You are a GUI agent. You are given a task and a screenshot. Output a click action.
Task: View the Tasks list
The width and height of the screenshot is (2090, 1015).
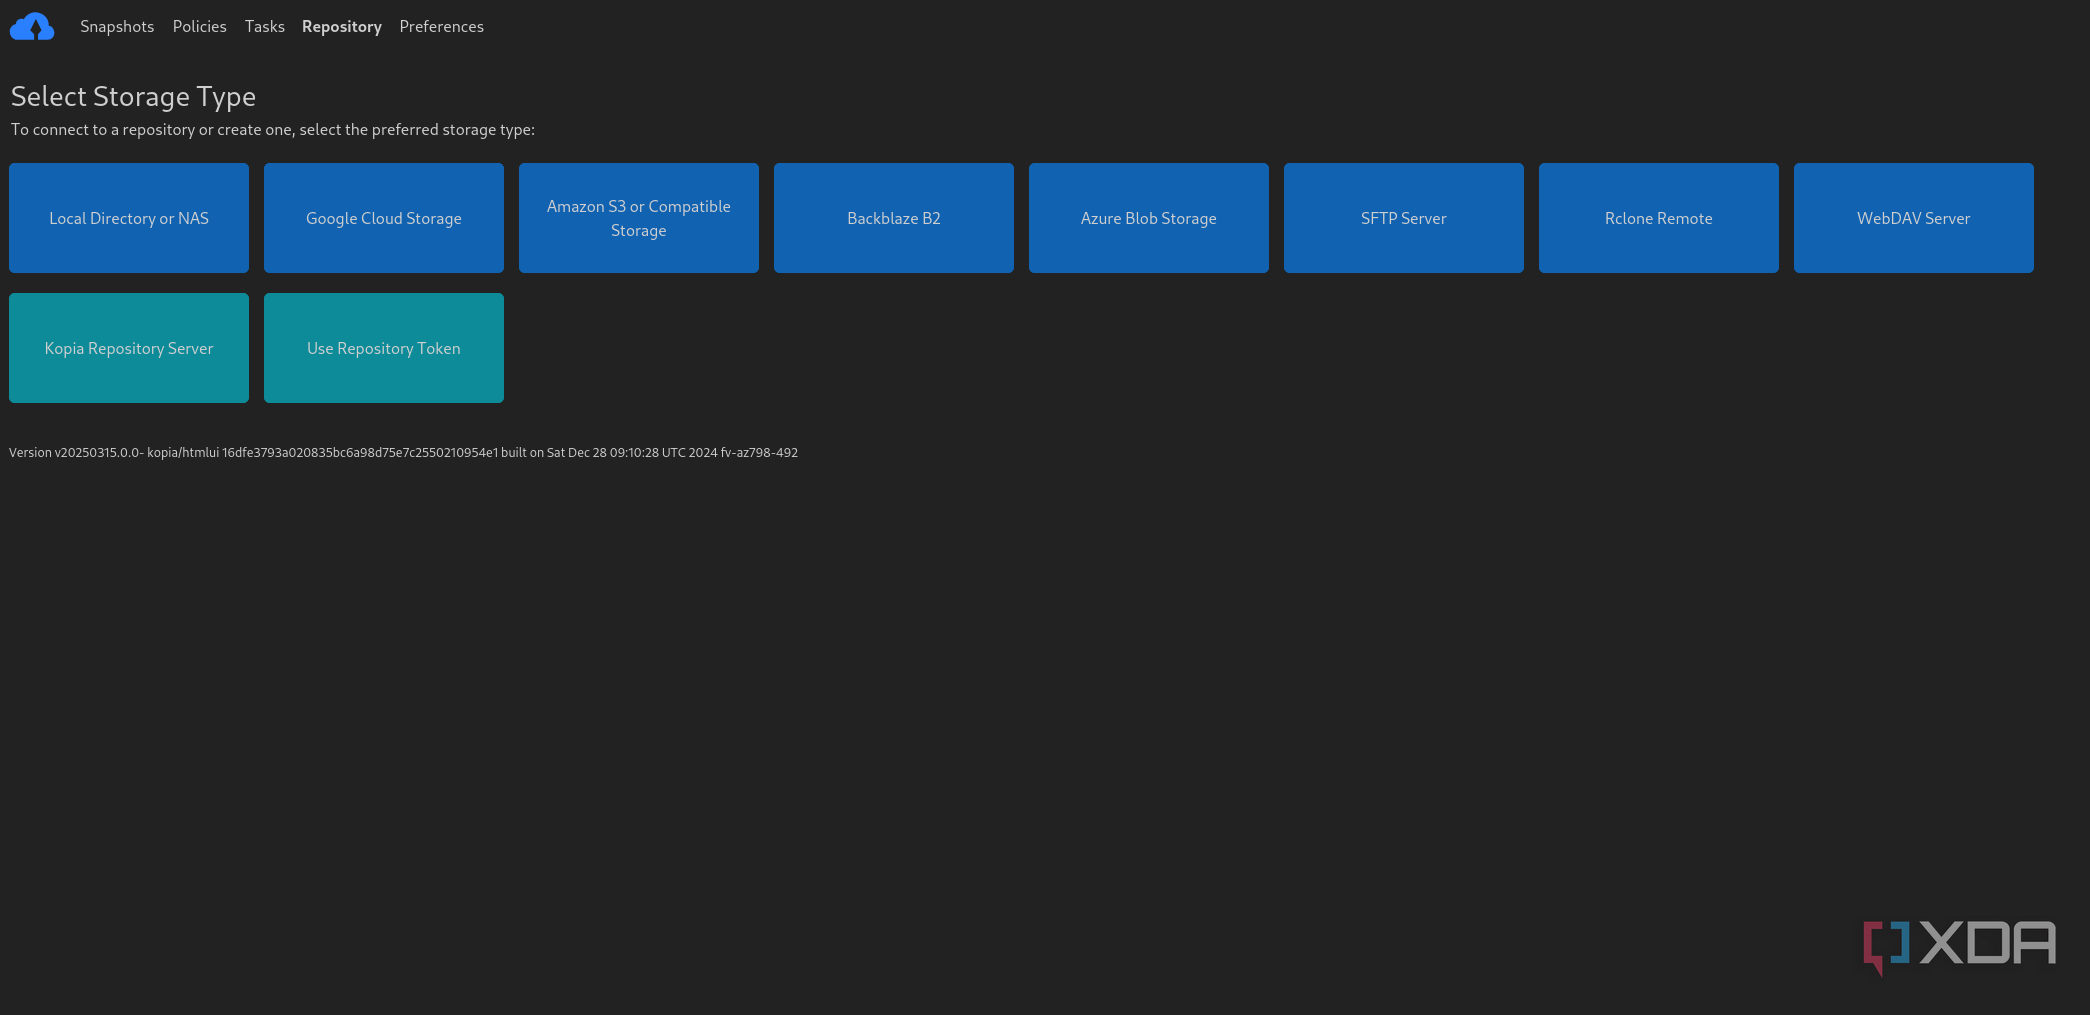264,26
